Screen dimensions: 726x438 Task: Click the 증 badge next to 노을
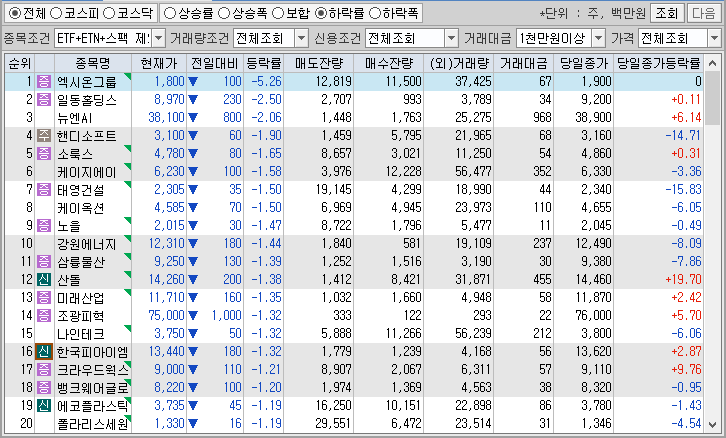(x=44, y=225)
